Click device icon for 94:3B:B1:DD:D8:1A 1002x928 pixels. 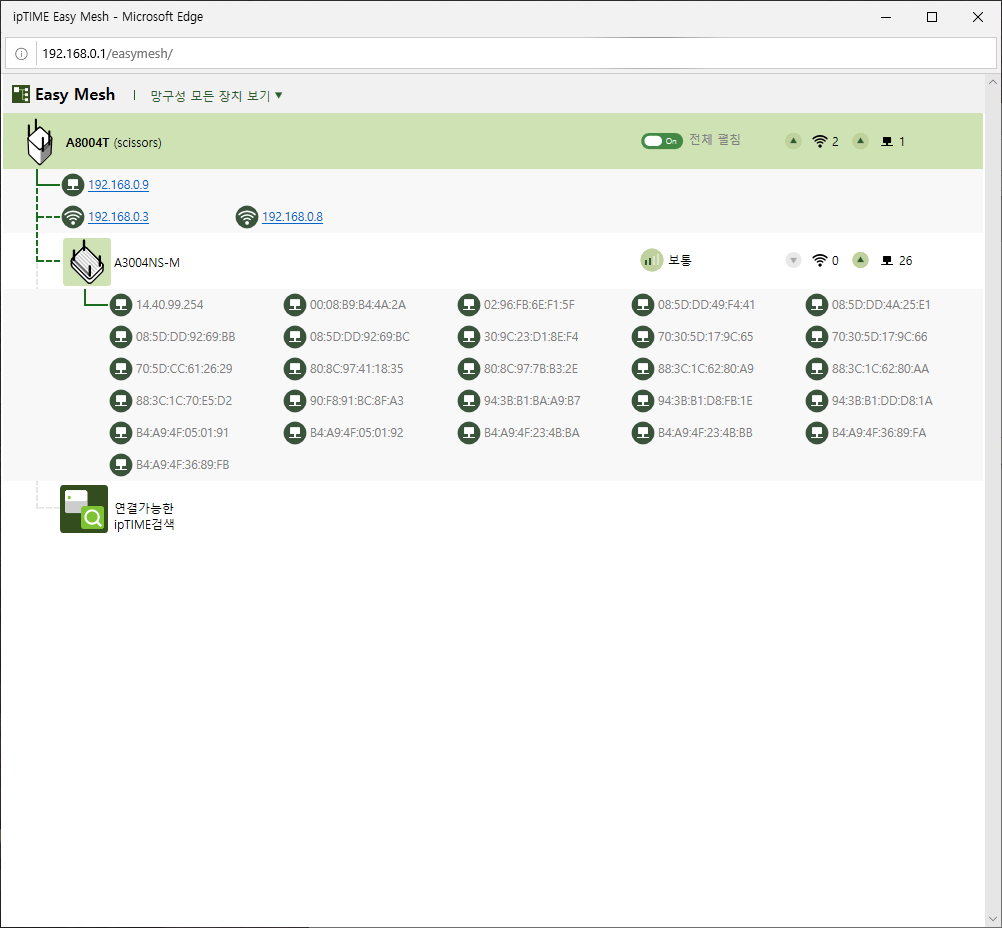point(817,401)
